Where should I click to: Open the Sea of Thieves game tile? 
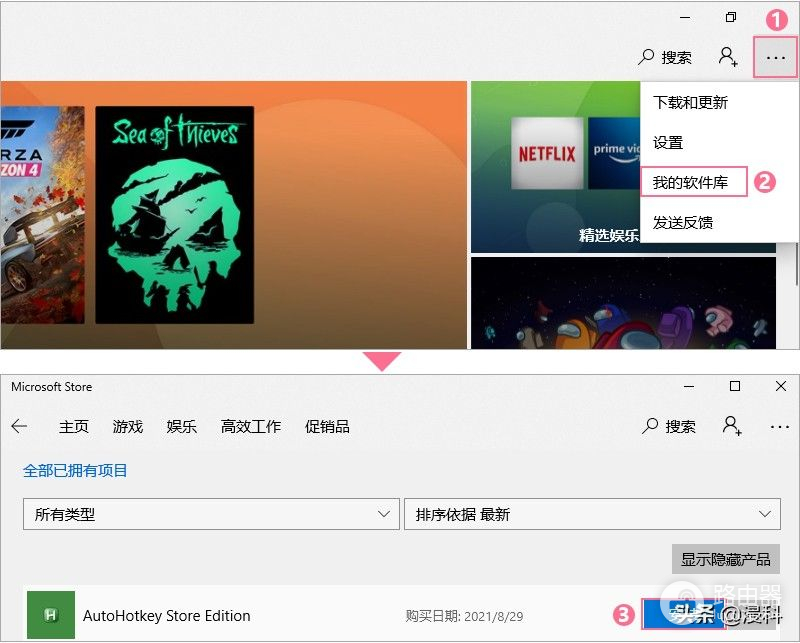[x=174, y=215]
